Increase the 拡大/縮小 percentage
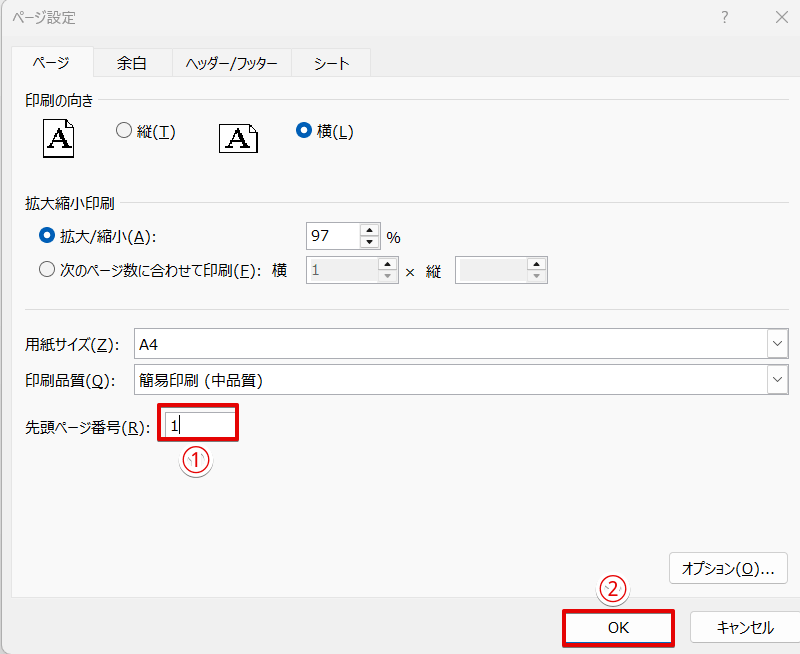 (369, 230)
